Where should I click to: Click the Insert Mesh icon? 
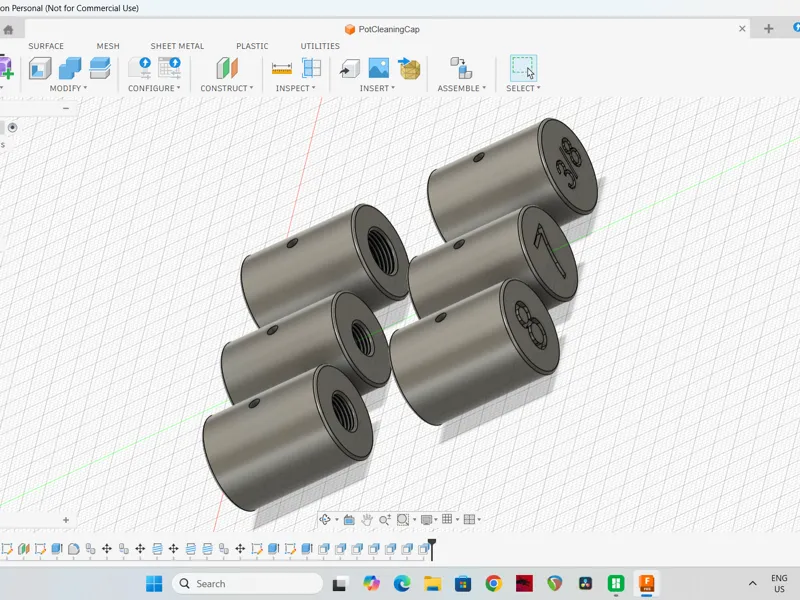(409, 68)
